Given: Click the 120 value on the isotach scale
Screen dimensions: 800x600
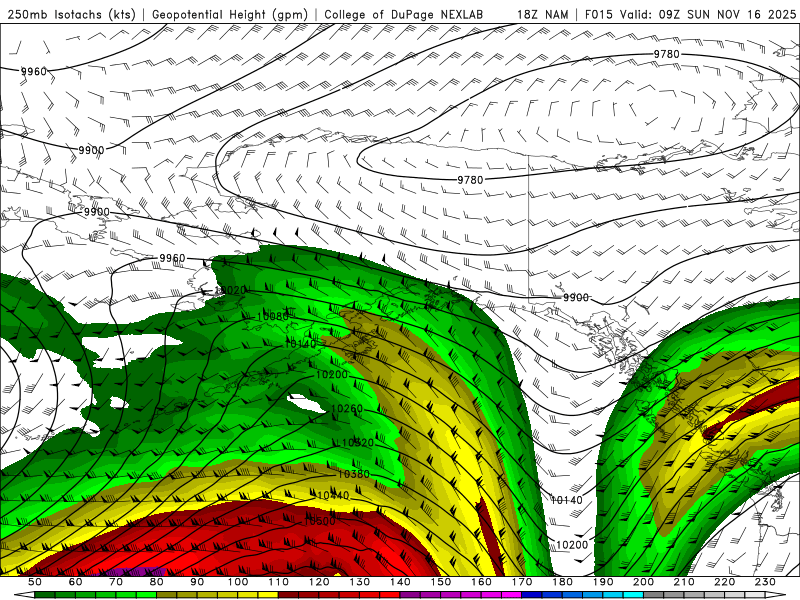Looking at the screenshot, I should 319,582.
